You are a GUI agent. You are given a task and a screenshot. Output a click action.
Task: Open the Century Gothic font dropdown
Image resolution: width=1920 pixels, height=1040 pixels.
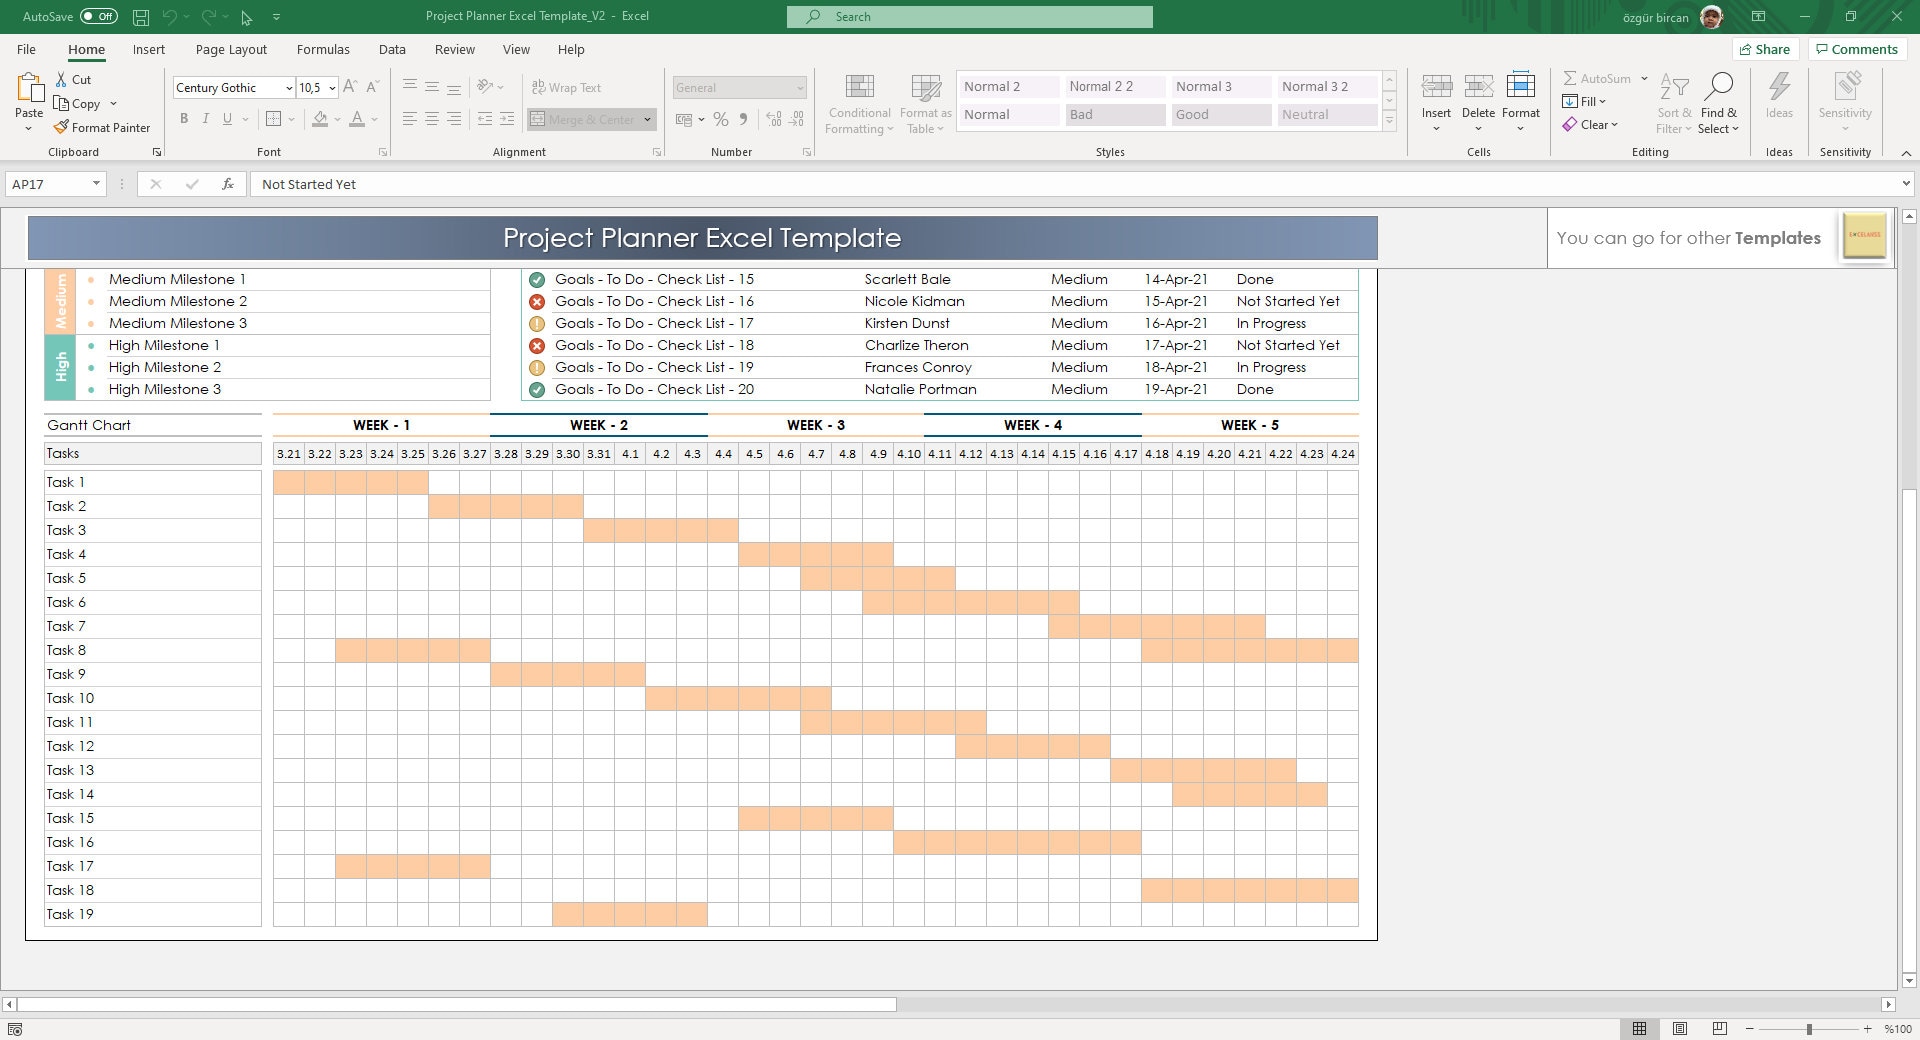pos(288,87)
